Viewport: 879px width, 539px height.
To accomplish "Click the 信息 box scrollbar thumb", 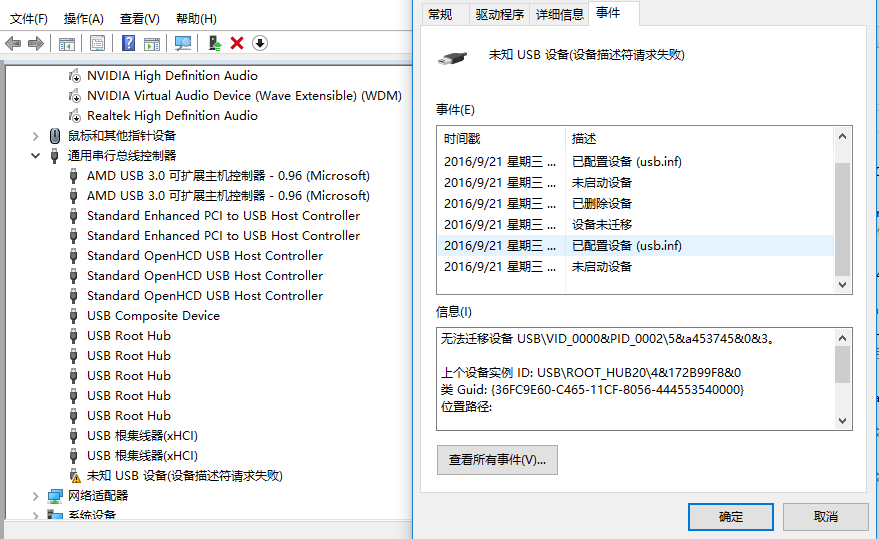I will (842, 365).
